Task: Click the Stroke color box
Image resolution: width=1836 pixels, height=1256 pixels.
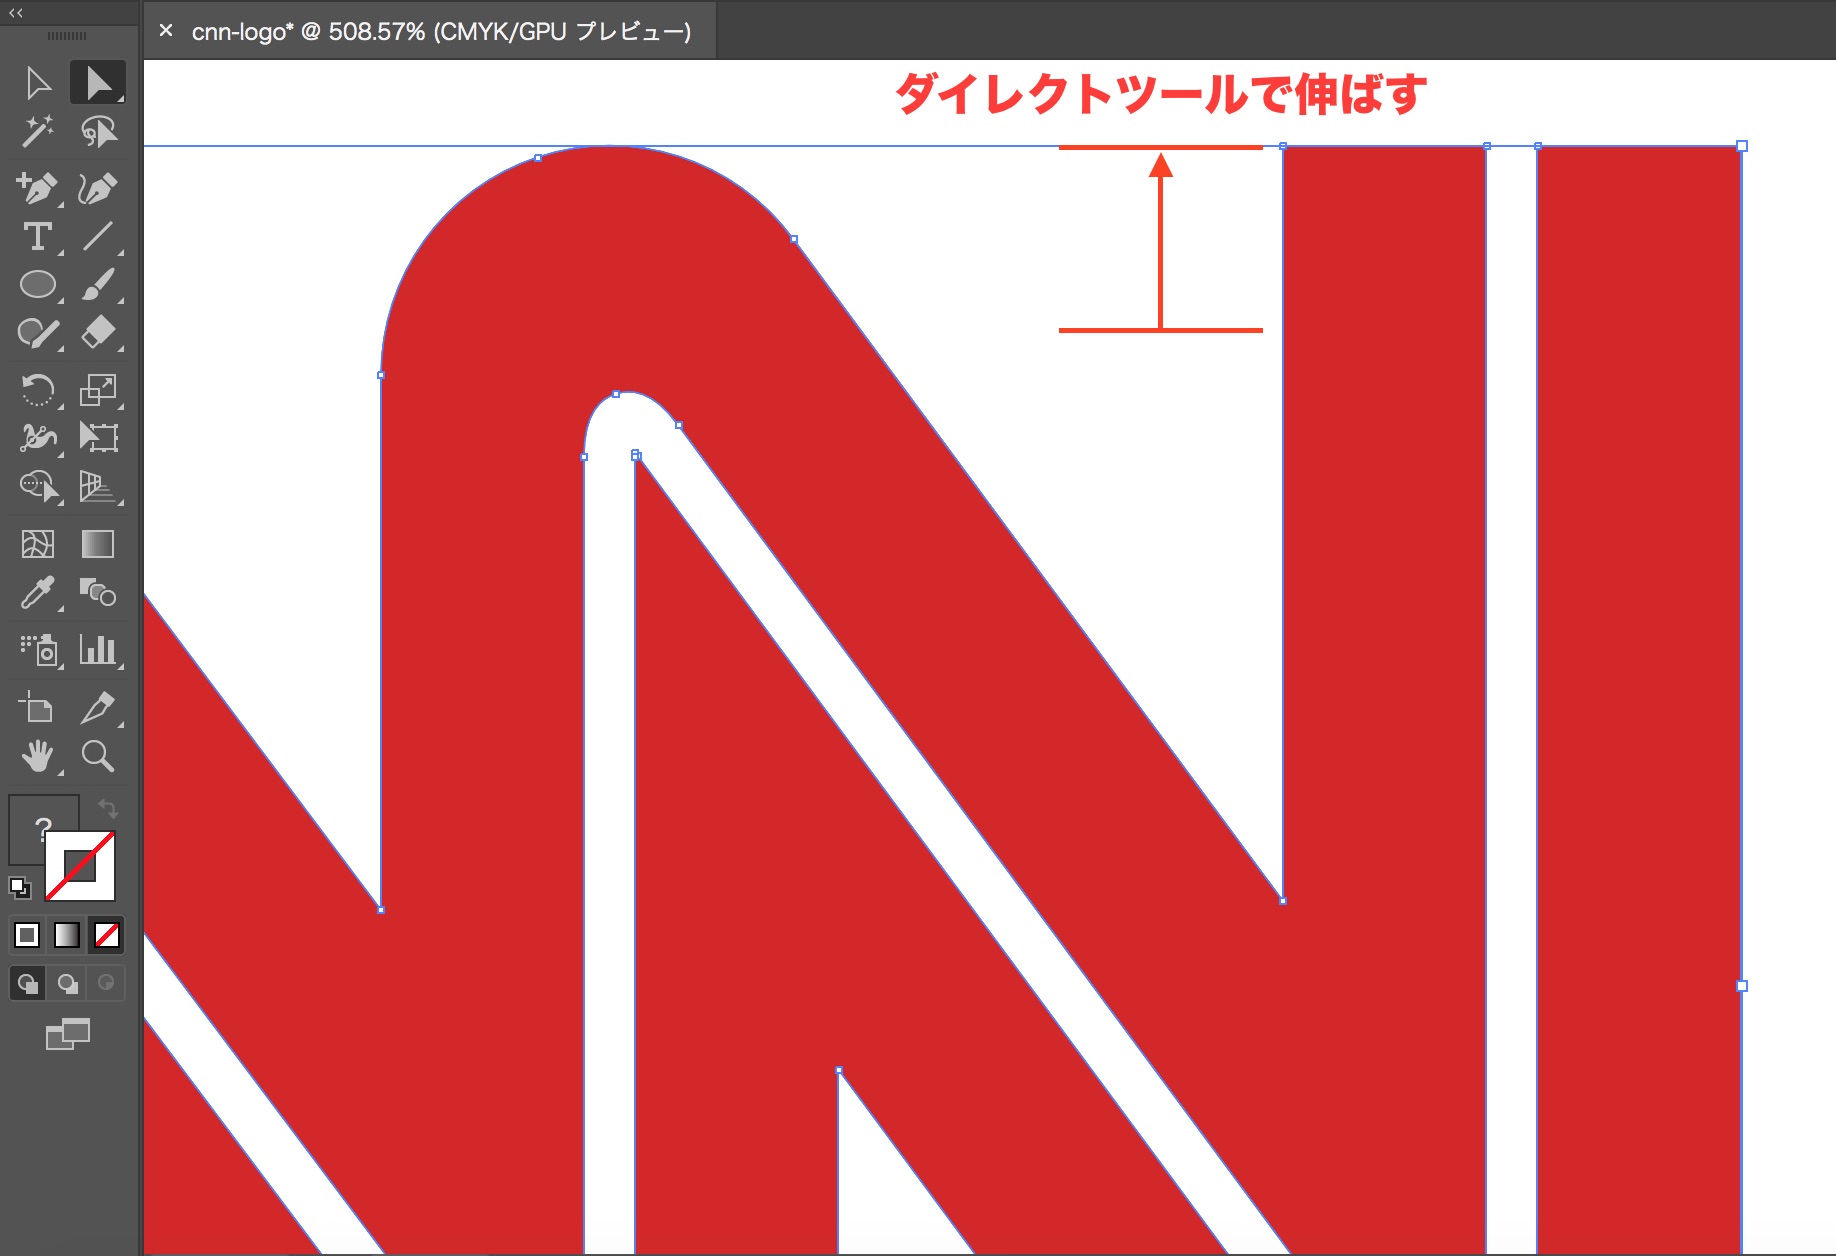Action: tap(80, 866)
